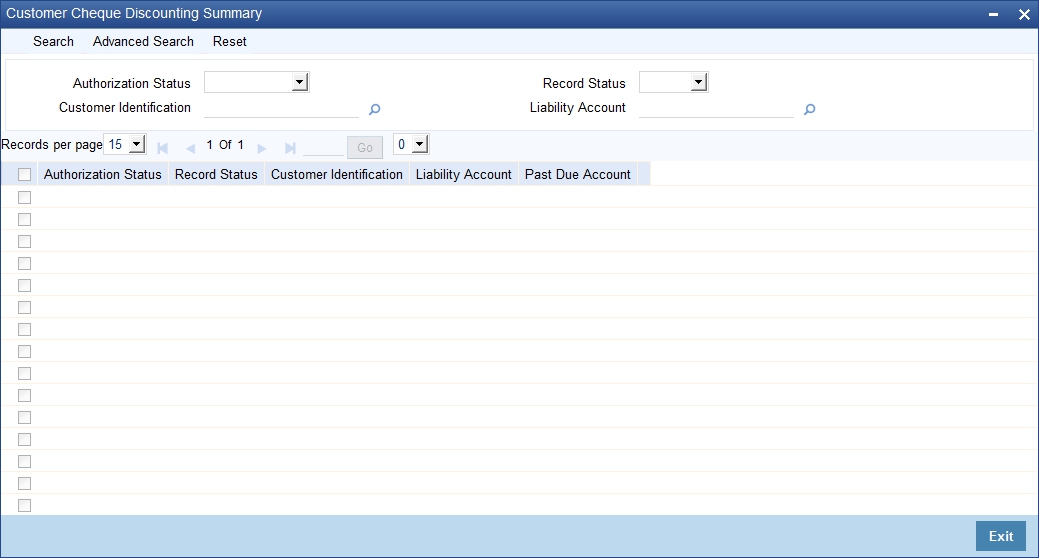This screenshot has height=558, width=1039.
Task: Sort by Liability Account column header
Action: click(x=464, y=174)
